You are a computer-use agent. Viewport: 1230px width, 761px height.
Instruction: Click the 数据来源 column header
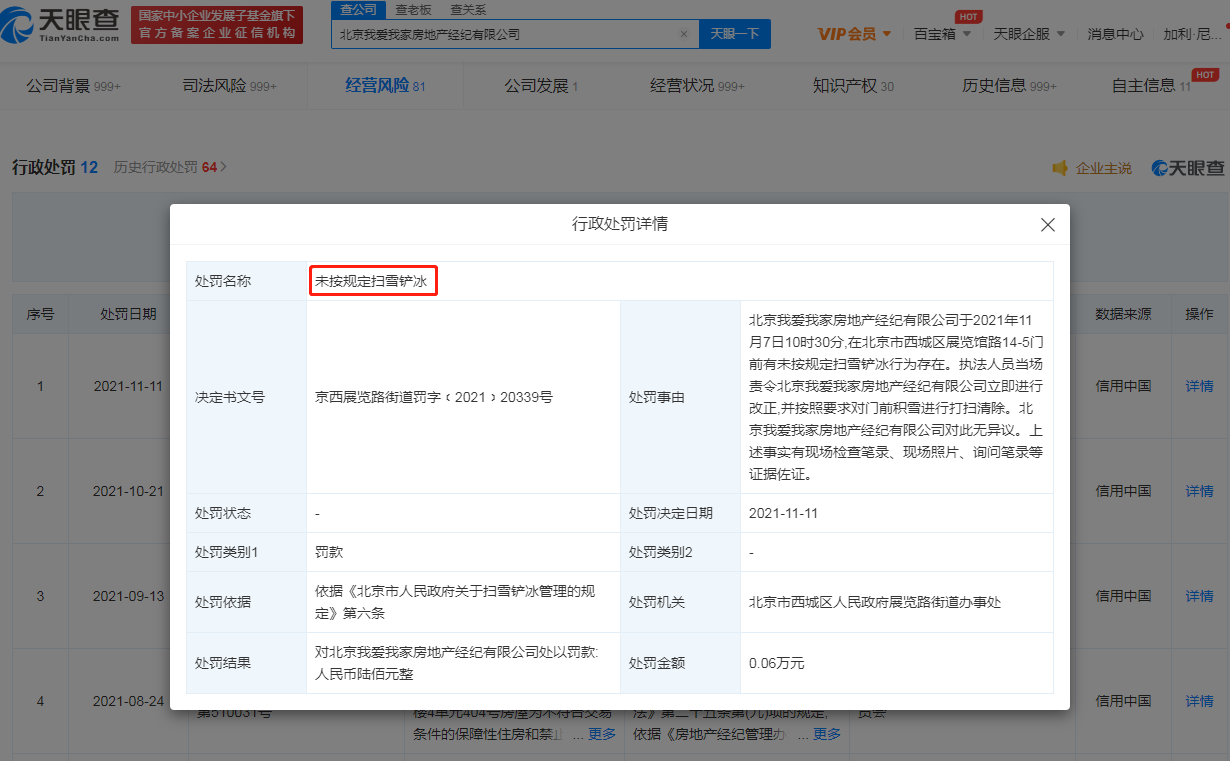tap(1123, 314)
